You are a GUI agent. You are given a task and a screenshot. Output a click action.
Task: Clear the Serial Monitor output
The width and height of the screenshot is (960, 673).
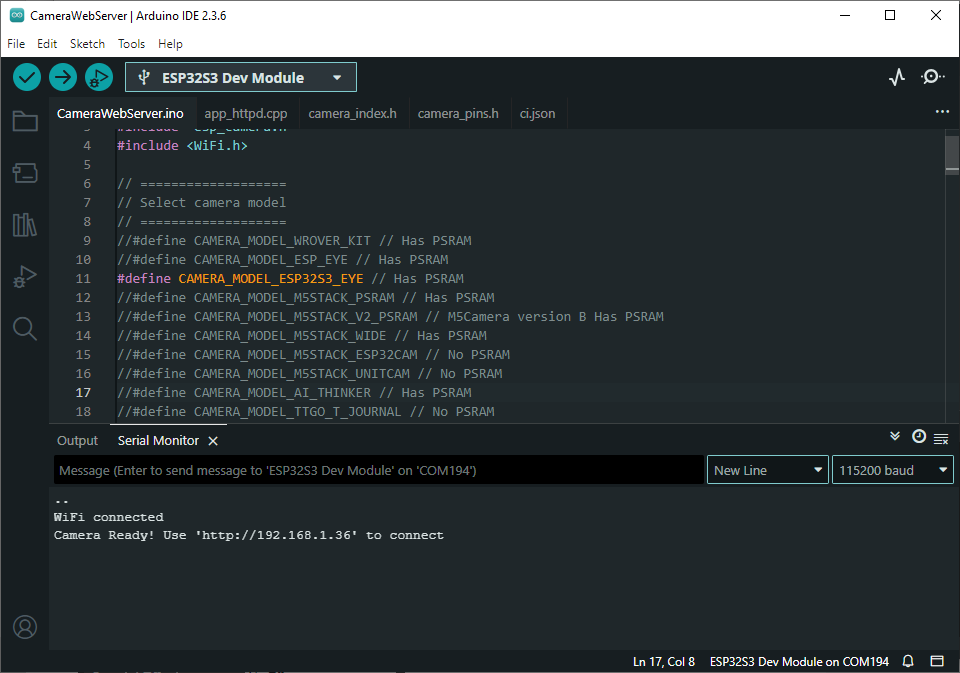[941, 438]
